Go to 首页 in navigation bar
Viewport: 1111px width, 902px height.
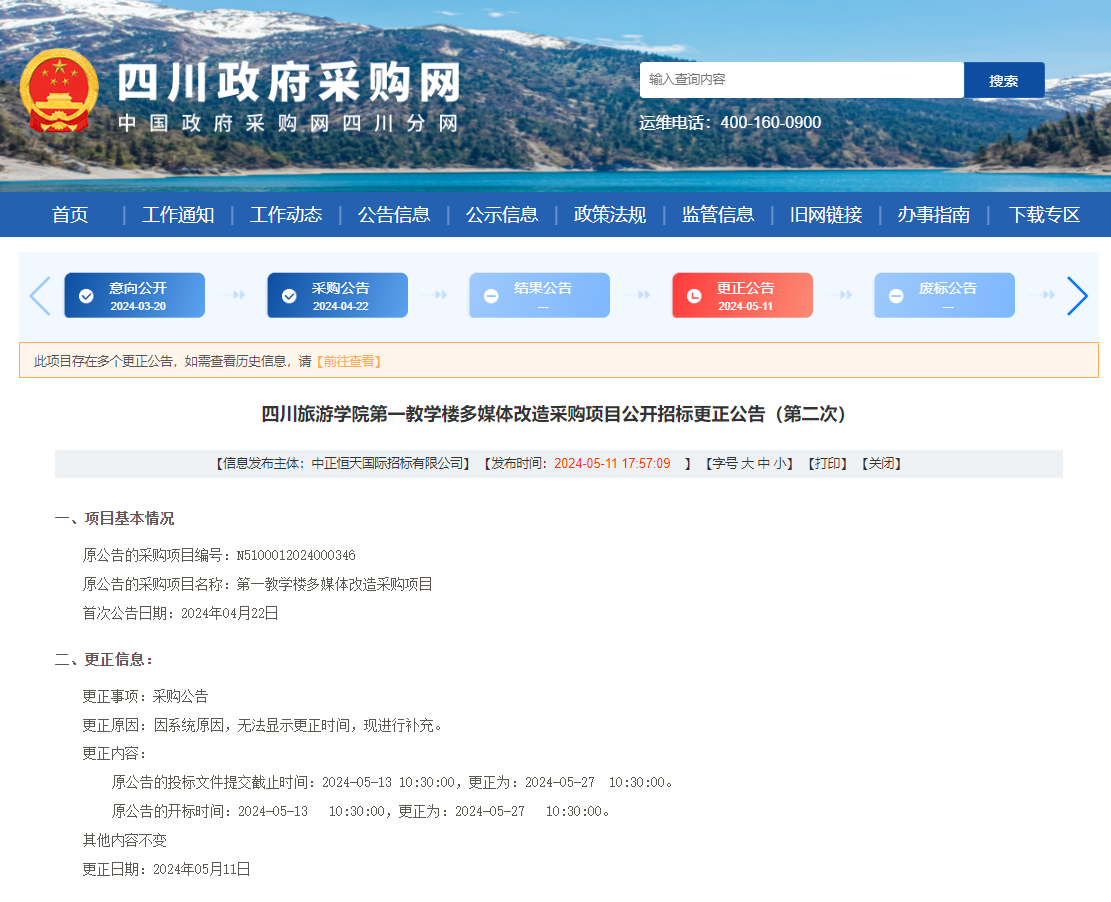point(70,215)
